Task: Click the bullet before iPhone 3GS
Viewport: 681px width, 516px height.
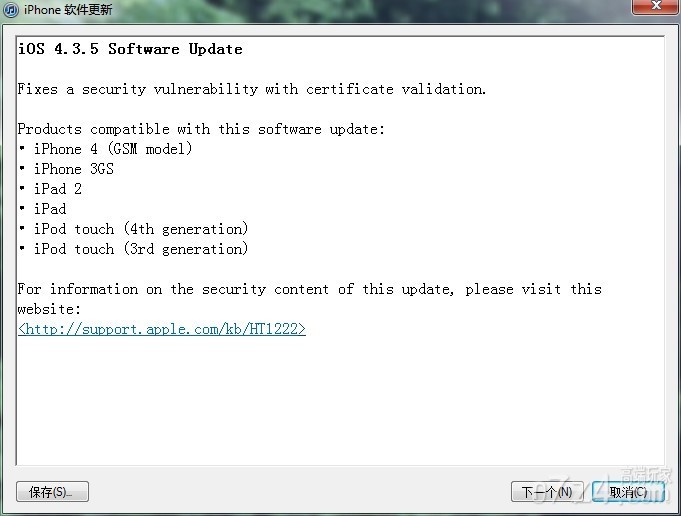Action: 22,169
